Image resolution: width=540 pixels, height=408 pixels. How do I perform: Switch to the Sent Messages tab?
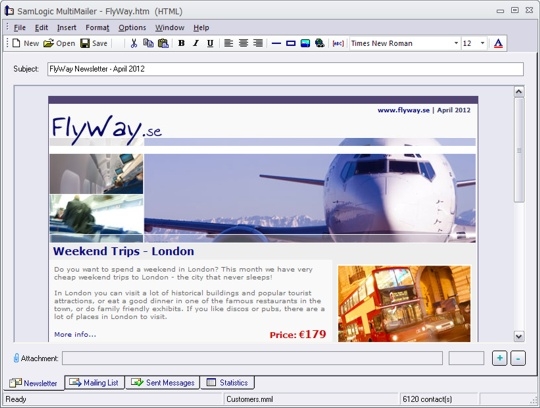click(163, 383)
